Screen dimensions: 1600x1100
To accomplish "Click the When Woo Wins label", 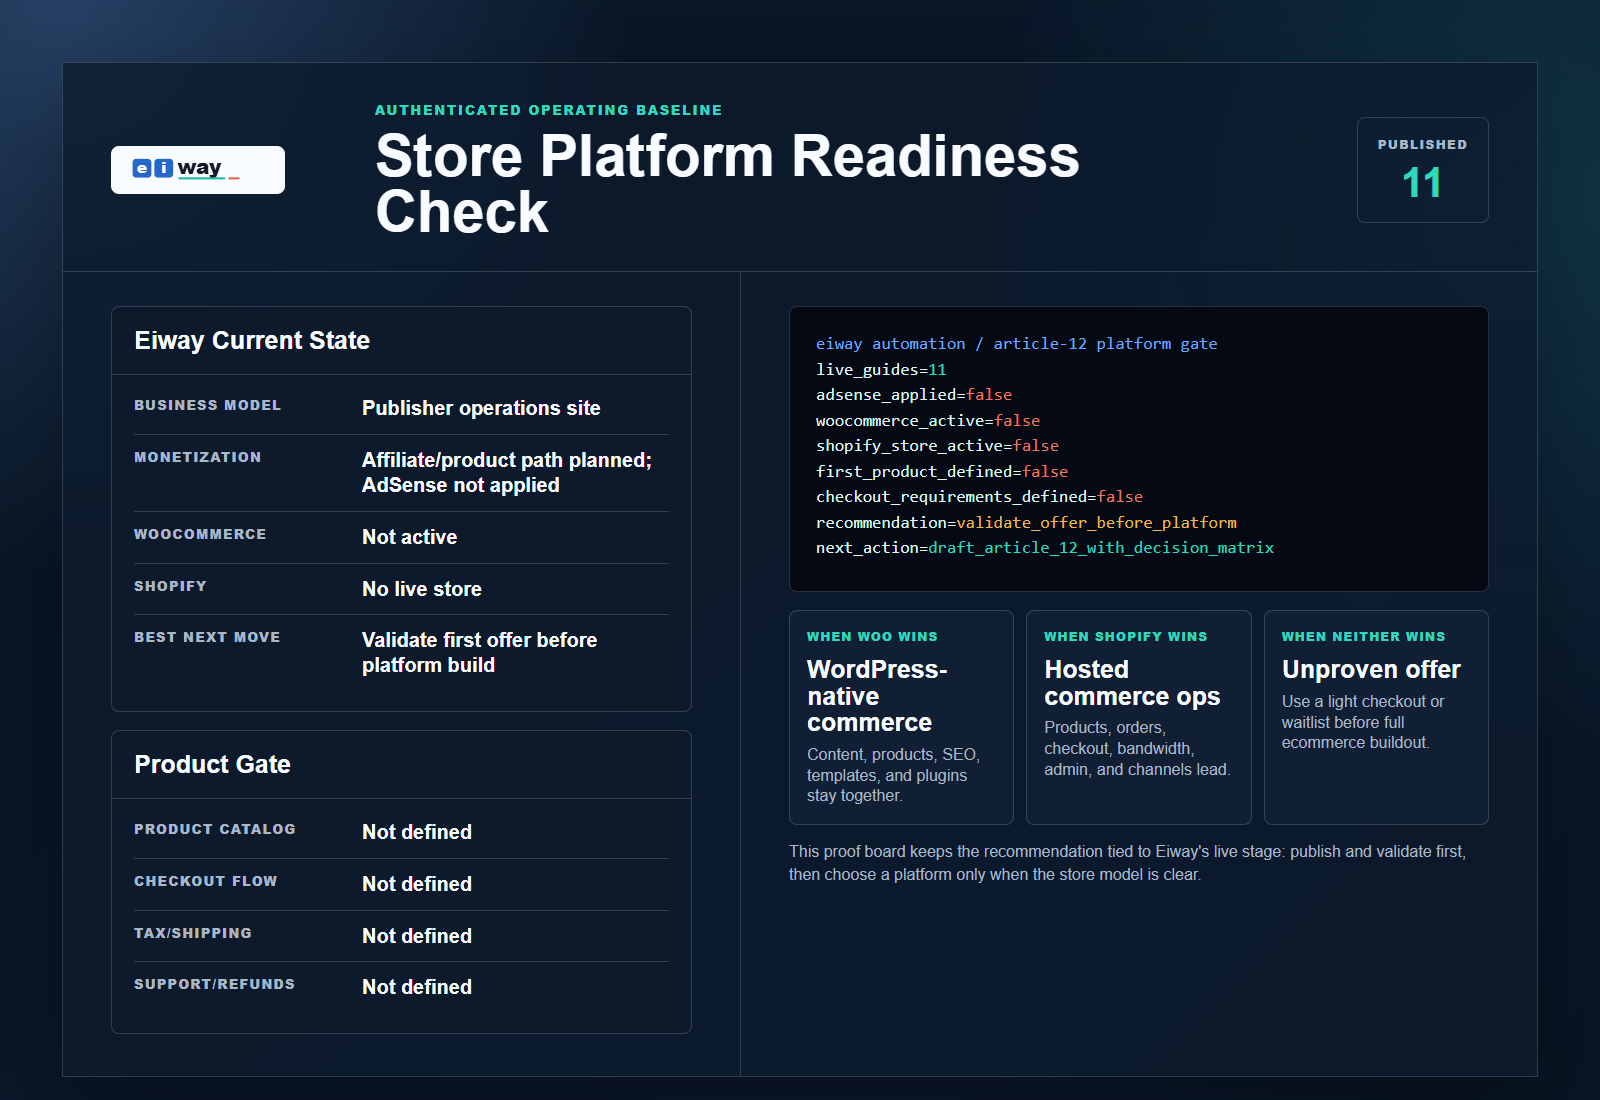I will pos(872,636).
